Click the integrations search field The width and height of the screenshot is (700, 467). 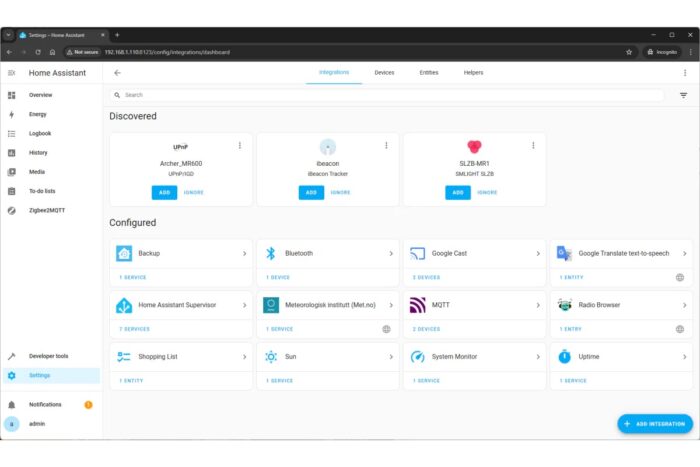point(390,95)
